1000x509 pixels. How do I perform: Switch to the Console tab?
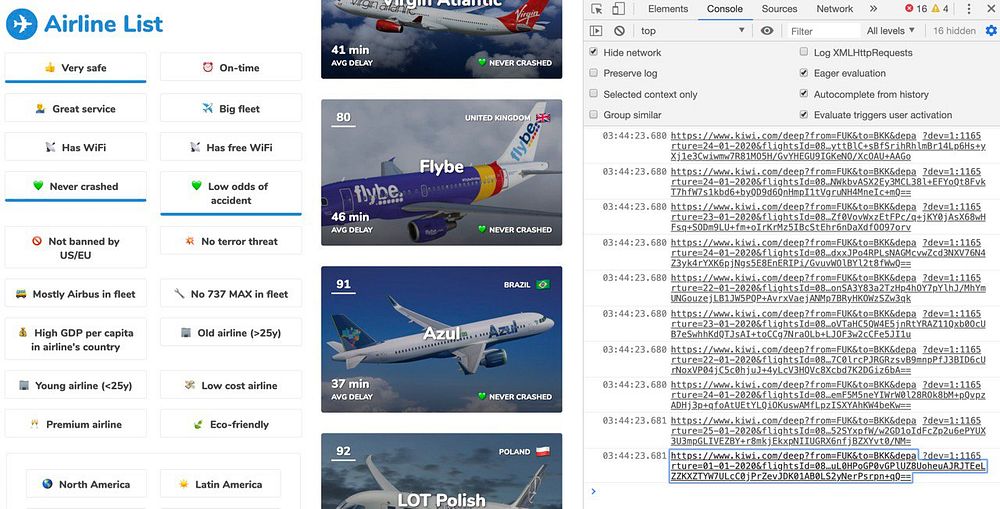click(x=724, y=9)
